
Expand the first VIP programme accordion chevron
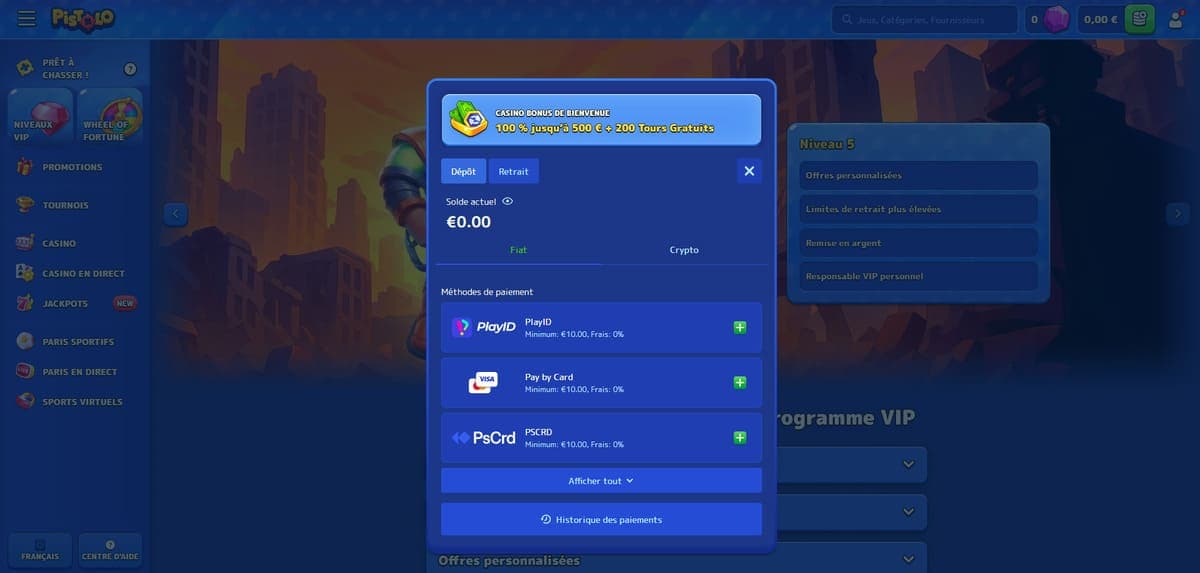click(908, 464)
